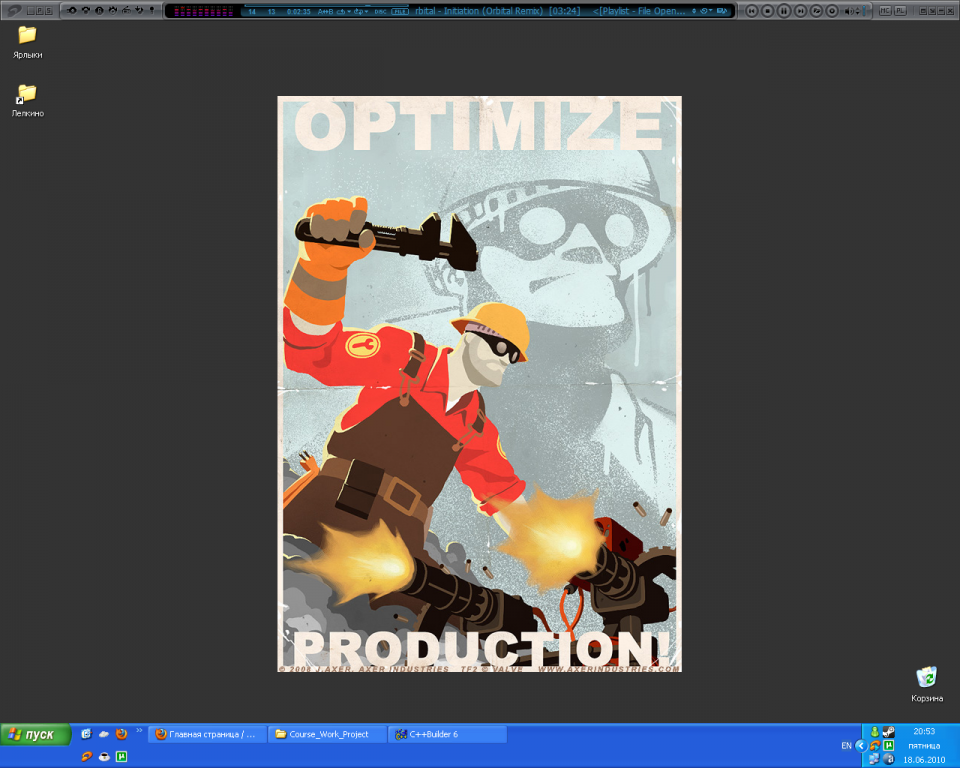Open the Ярлыки desktop folder

click(x=28, y=42)
